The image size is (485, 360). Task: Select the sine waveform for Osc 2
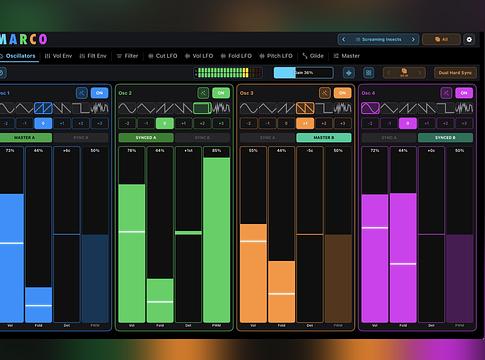(127, 108)
